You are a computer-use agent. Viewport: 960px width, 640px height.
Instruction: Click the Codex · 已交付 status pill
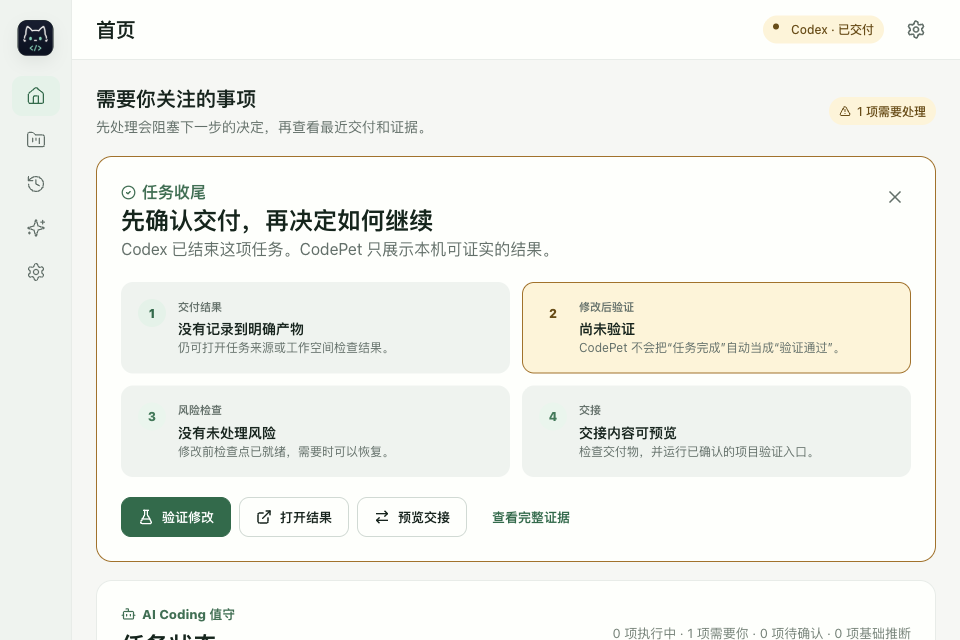[823, 29]
